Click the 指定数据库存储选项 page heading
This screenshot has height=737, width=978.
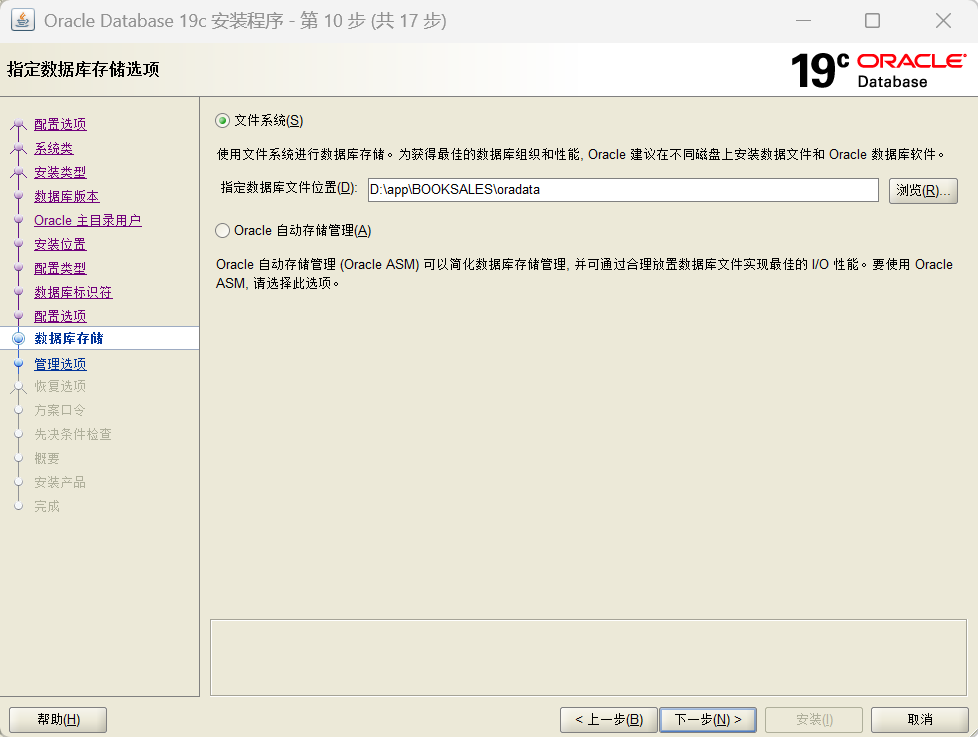tap(83, 69)
